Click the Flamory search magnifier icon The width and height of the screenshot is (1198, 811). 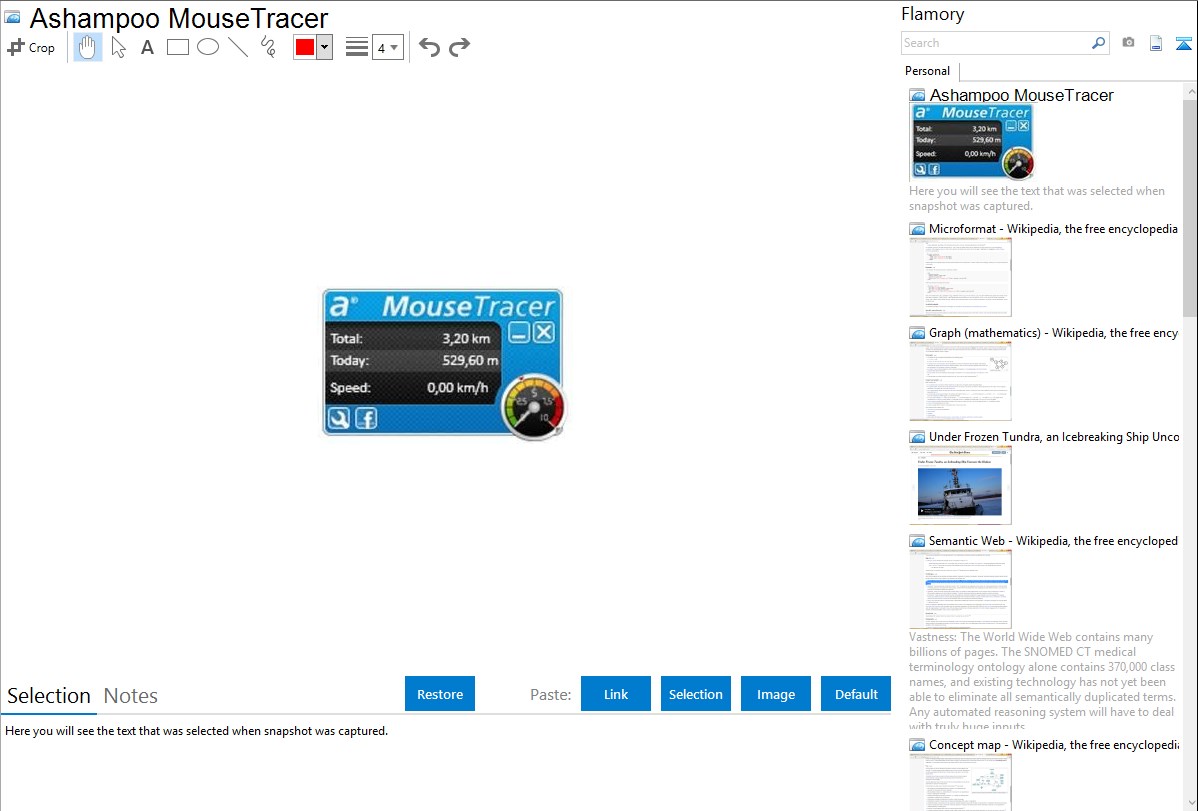[x=1099, y=43]
